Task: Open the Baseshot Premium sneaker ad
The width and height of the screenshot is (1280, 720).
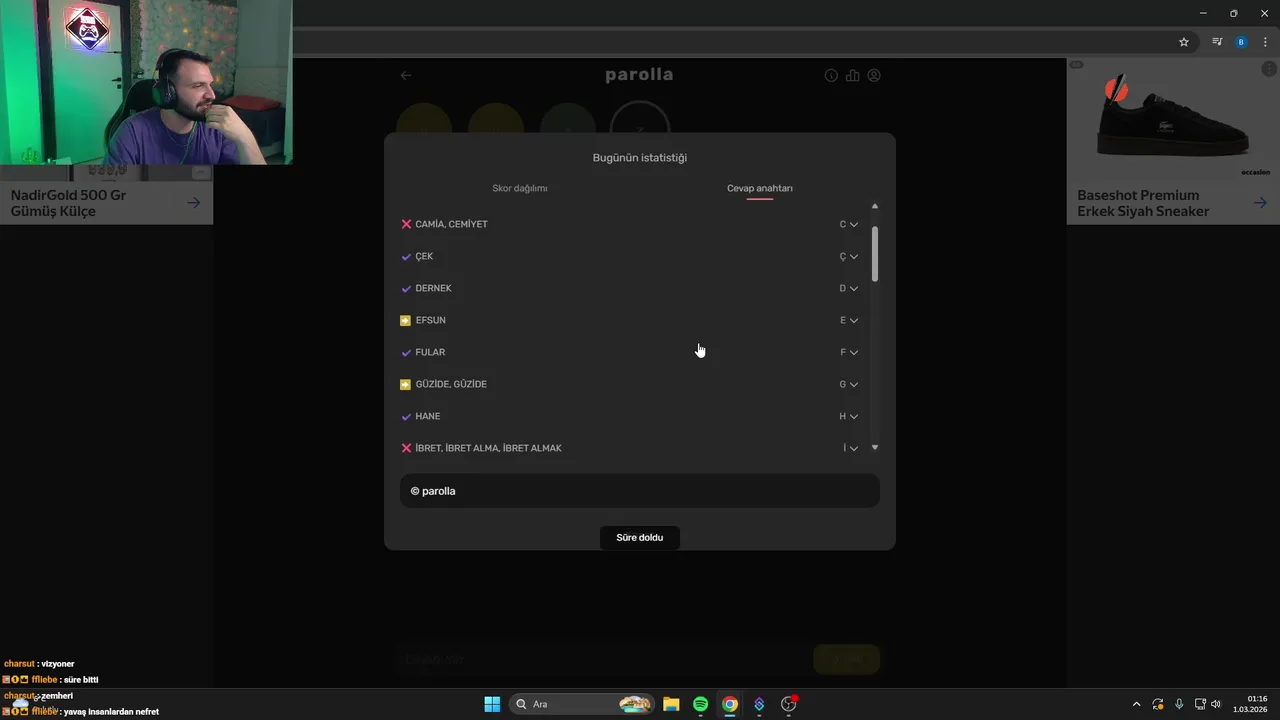Action: 1143,203
